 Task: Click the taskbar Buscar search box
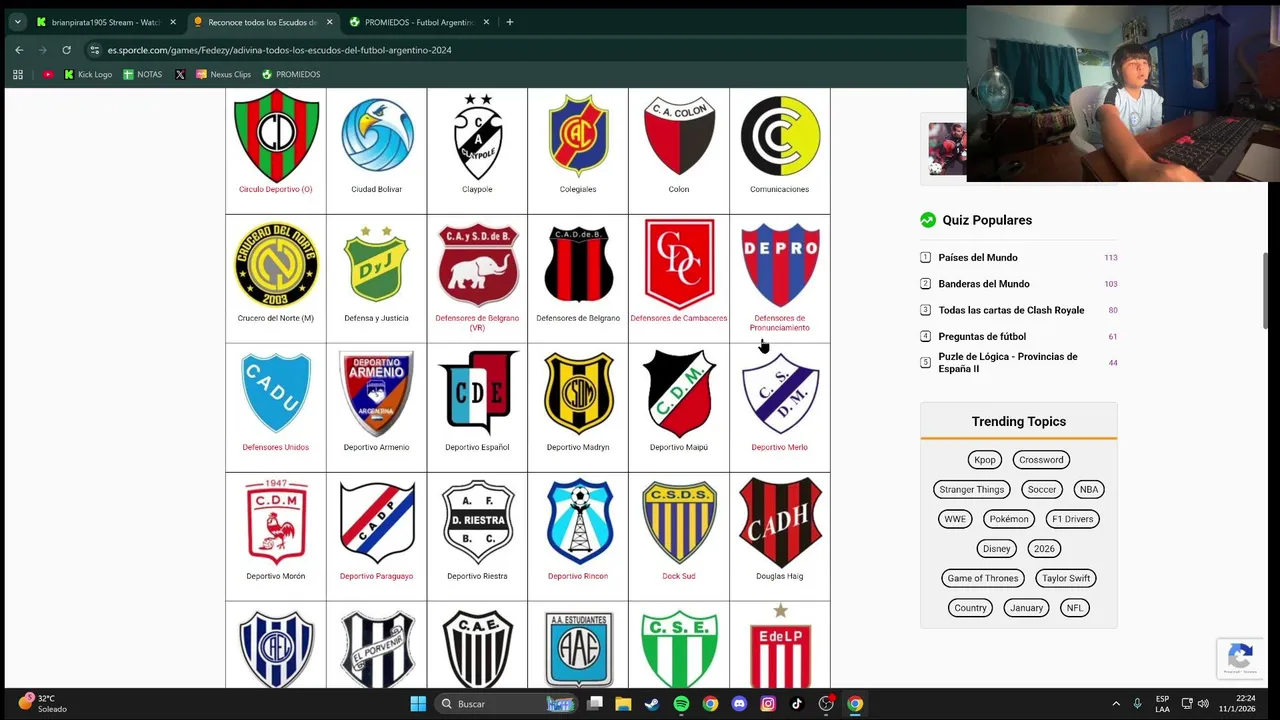[x=507, y=704]
